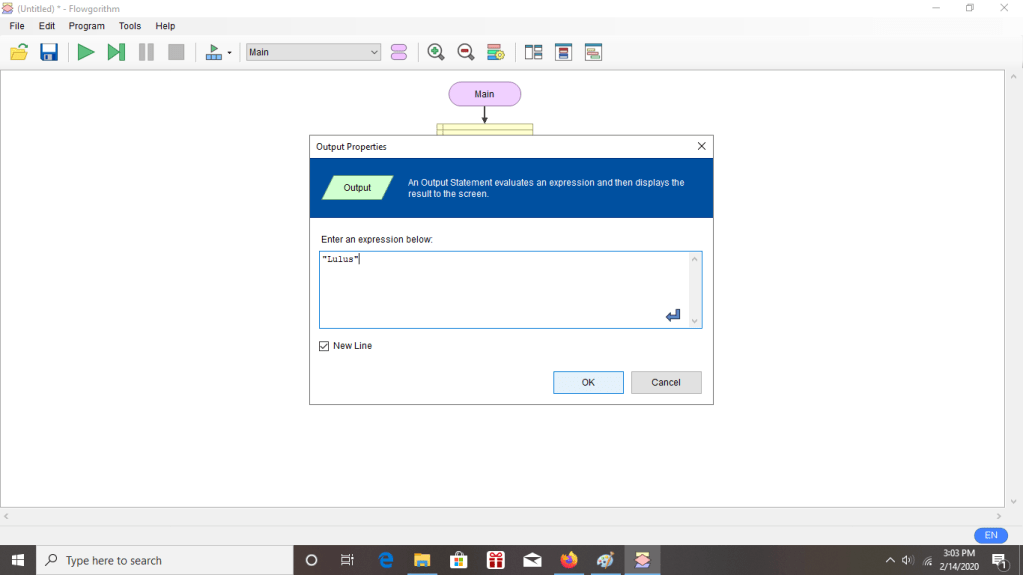Click the blue enter-arrow icon in expression box
Screen dimensions: 1023x575
pyautogui.click(x=673, y=316)
